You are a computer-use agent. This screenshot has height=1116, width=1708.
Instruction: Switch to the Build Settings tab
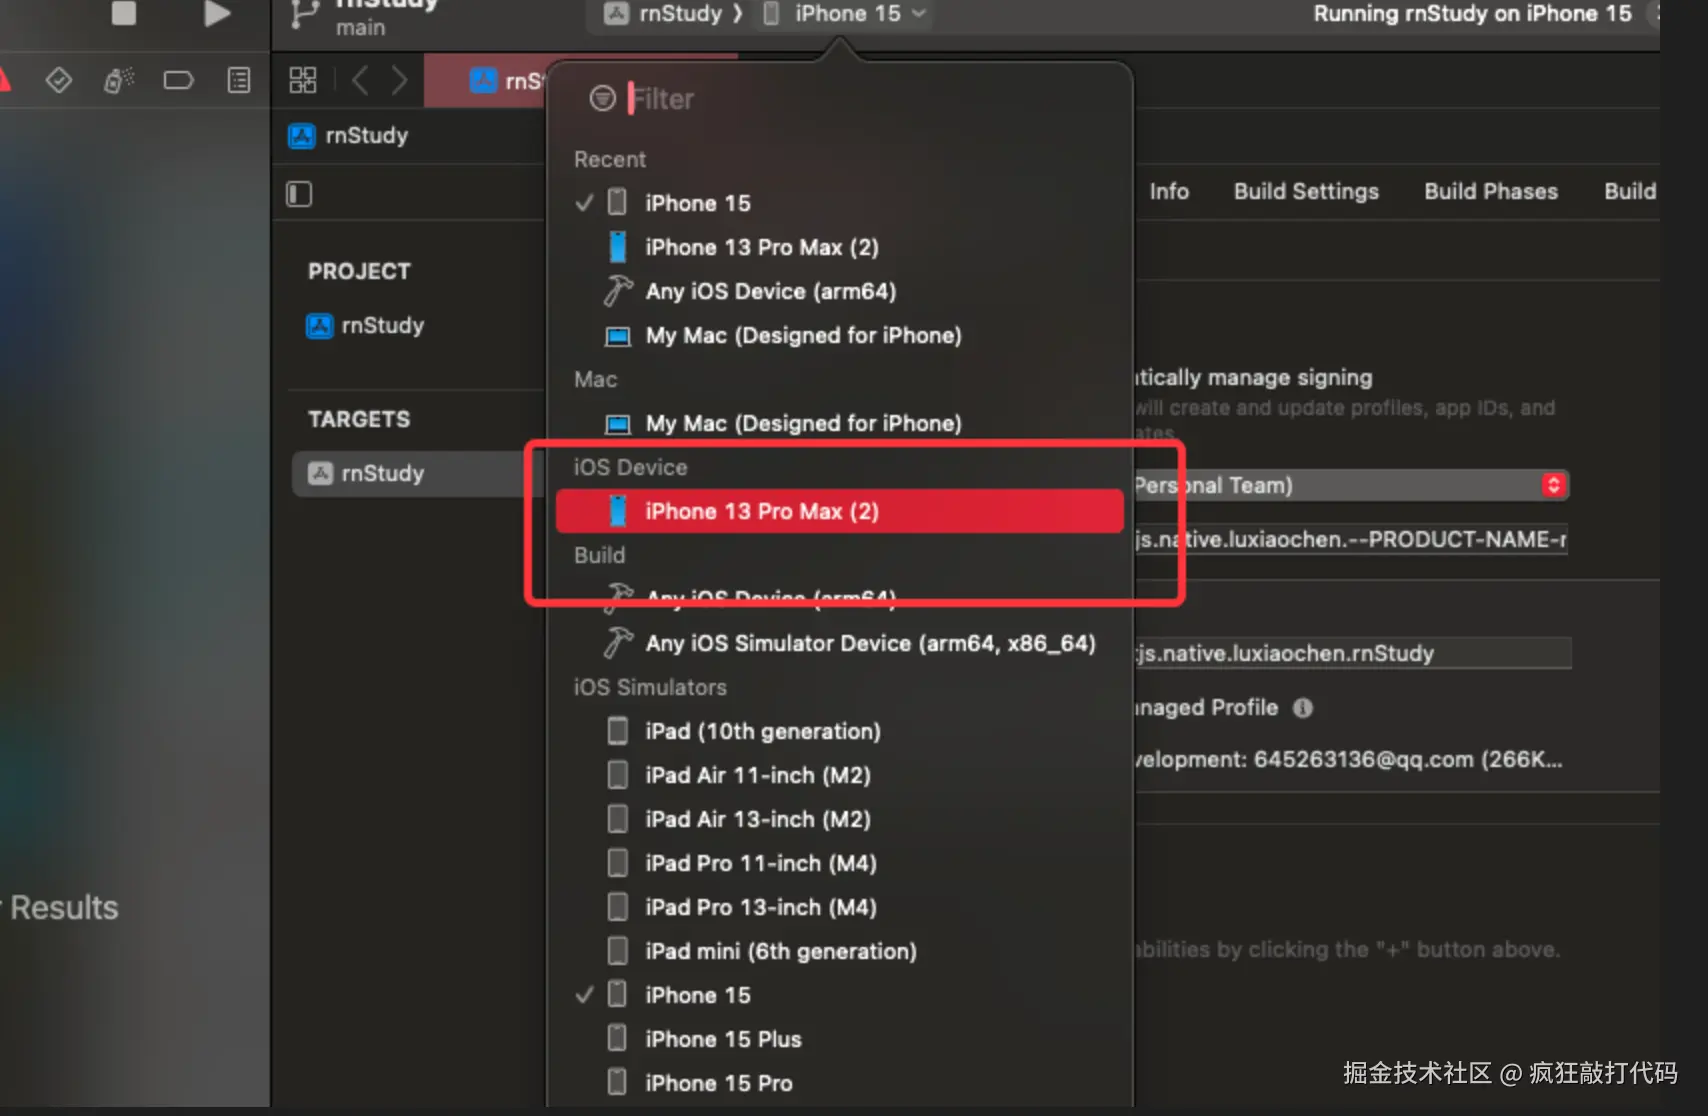tap(1306, 191)
